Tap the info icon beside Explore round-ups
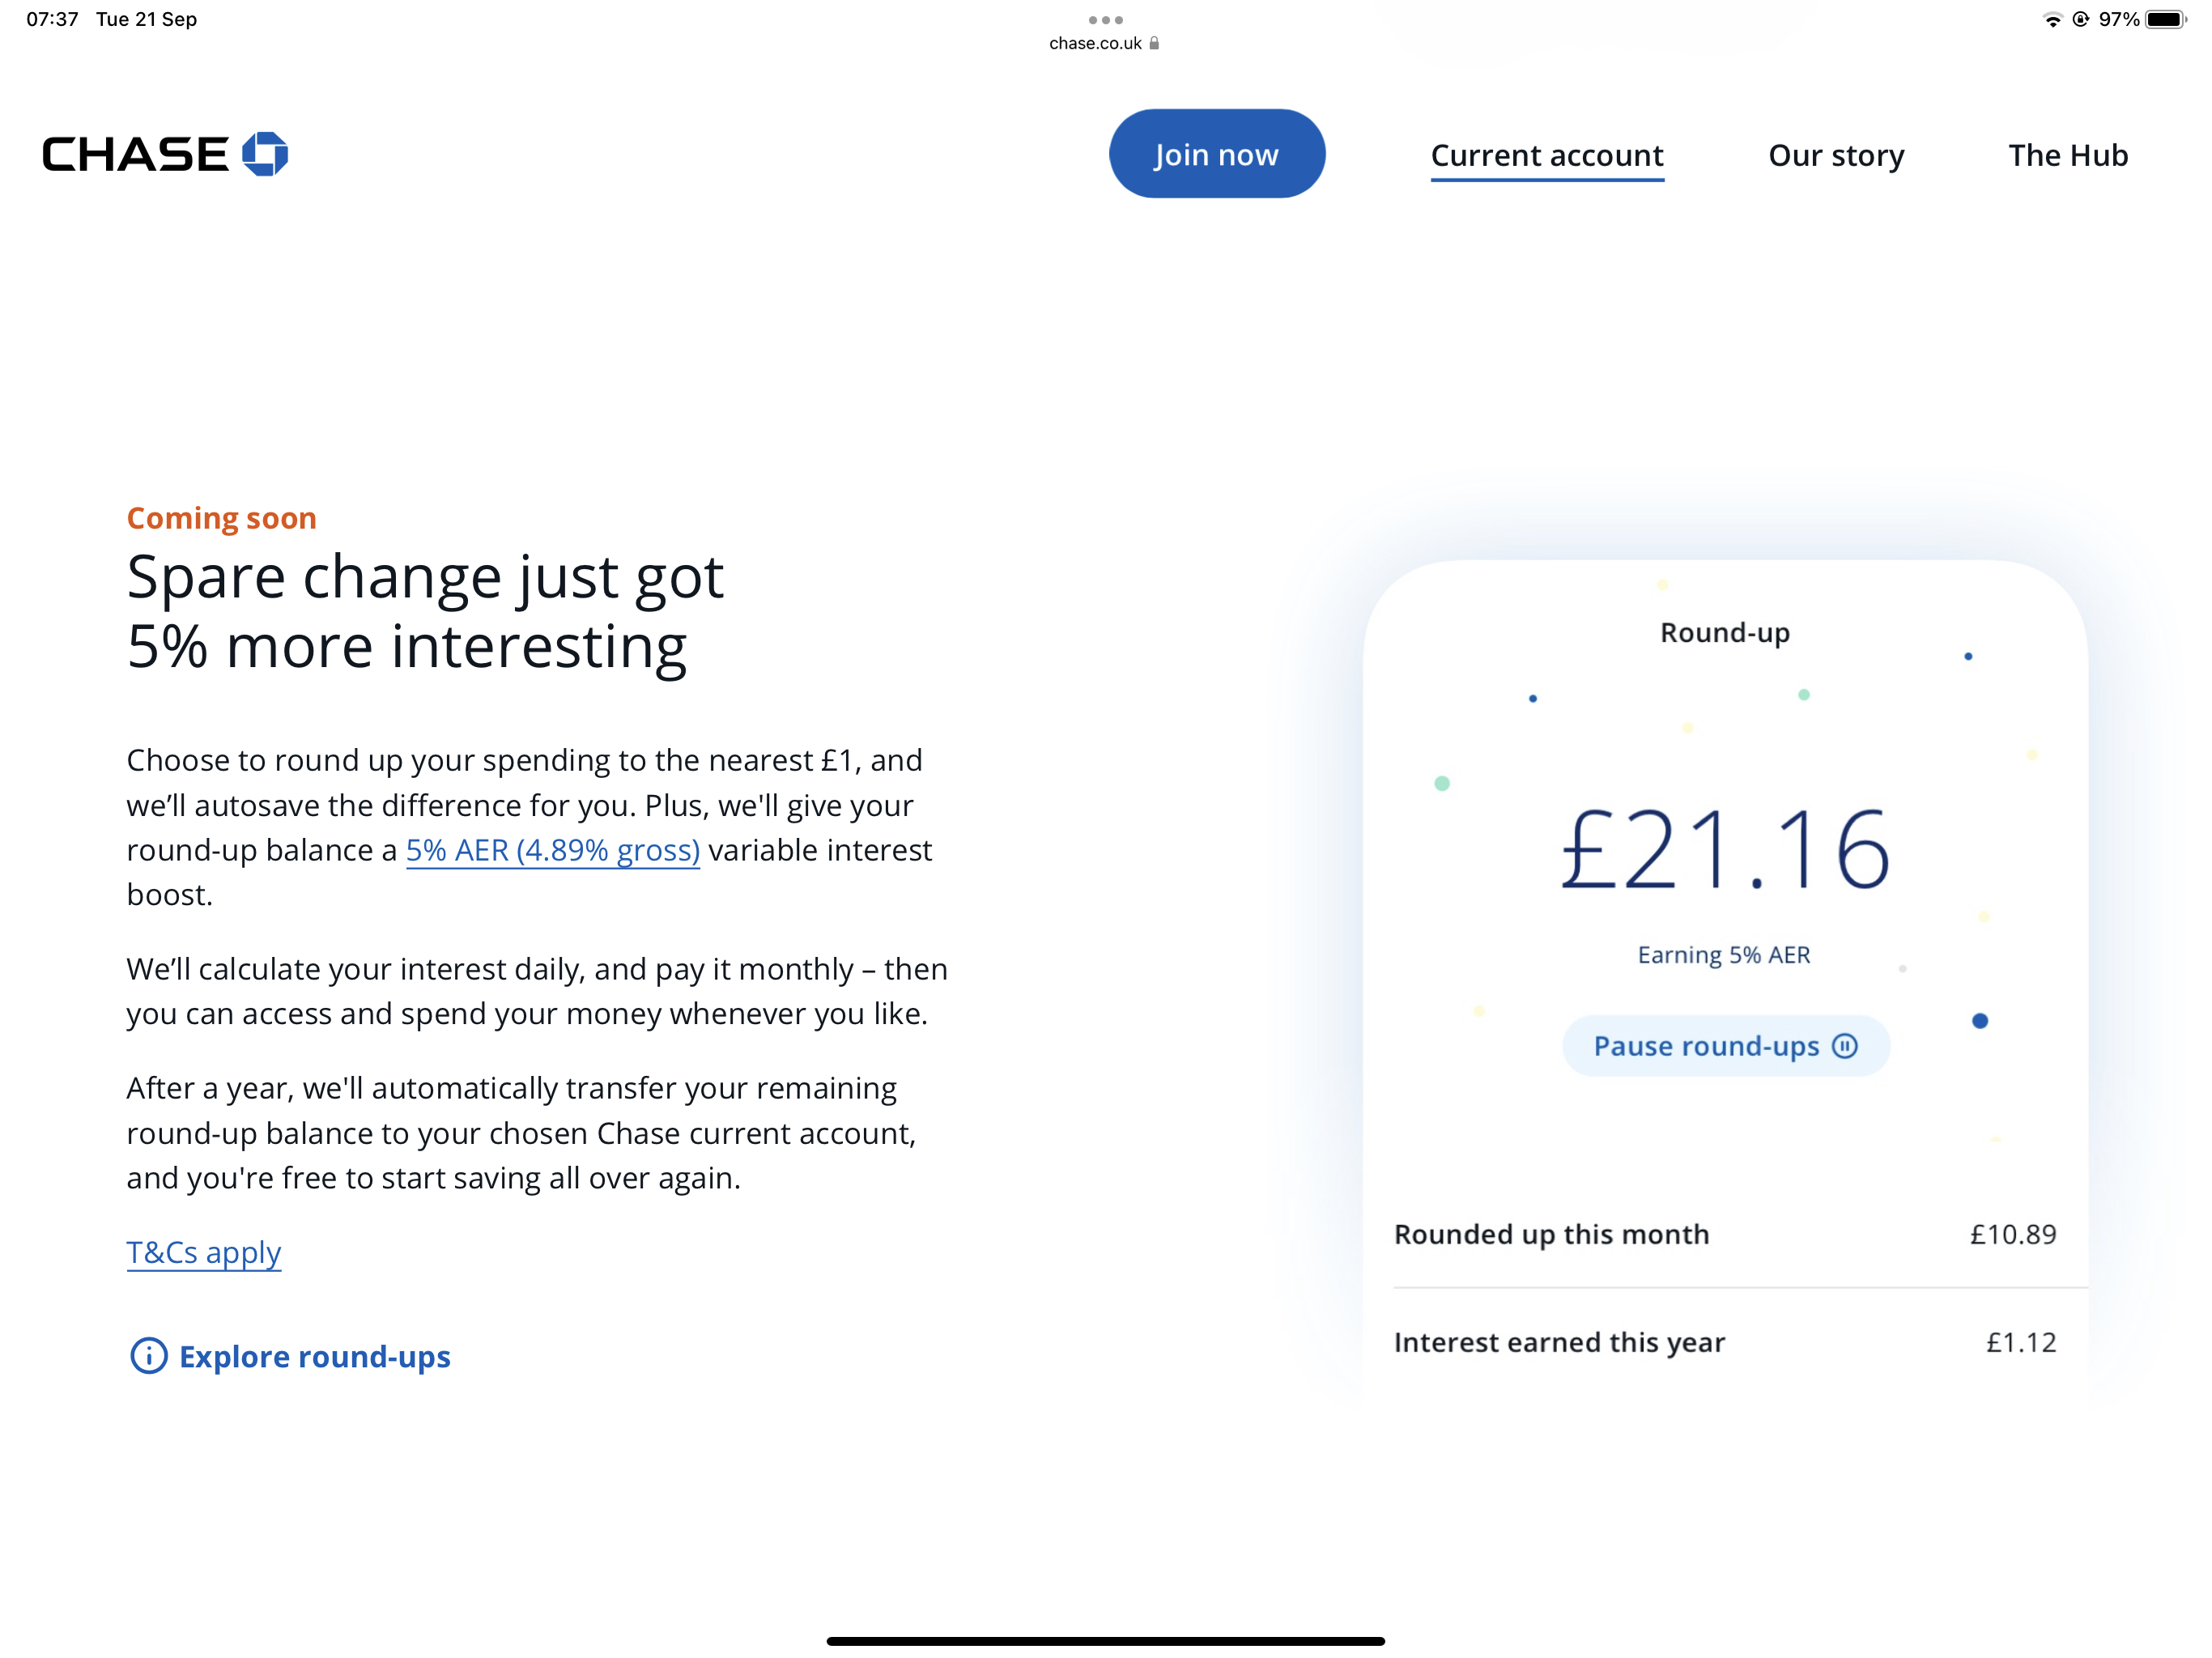 tap(149, 1356)
